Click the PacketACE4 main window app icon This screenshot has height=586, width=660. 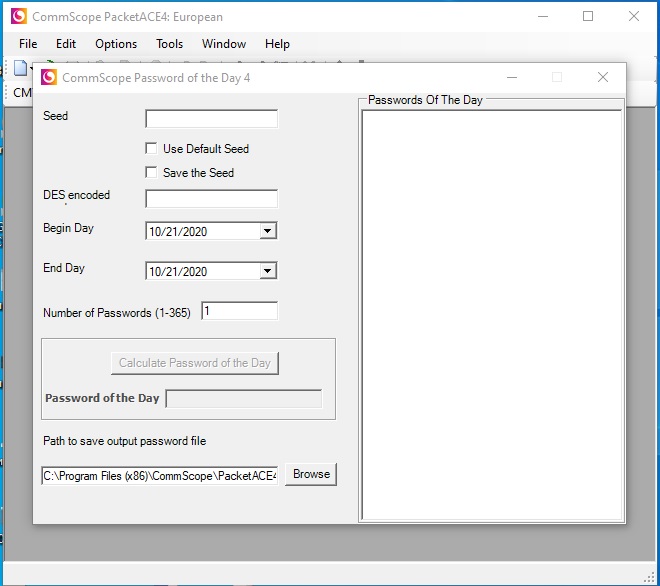click(x=19, y=16)
